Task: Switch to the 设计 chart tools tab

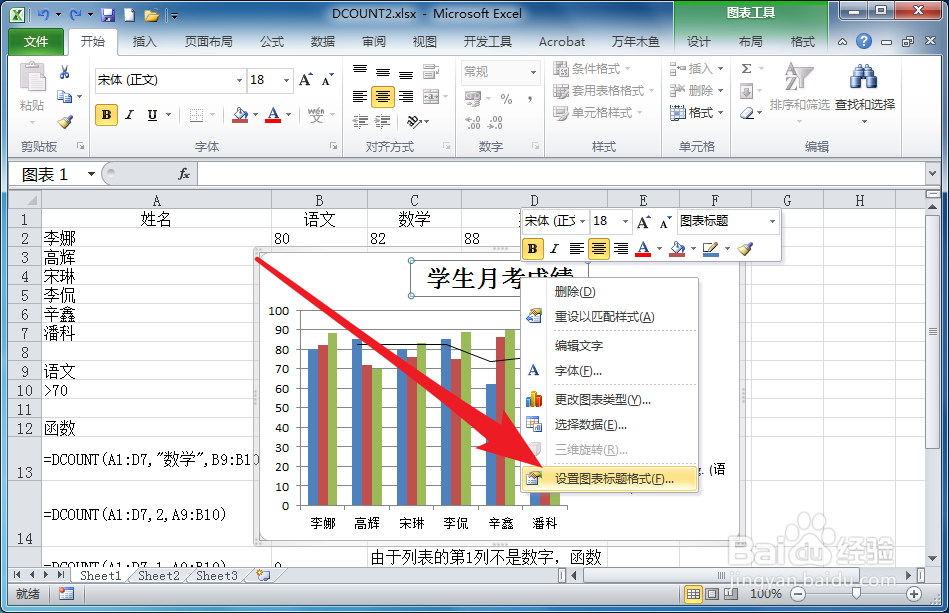Action: [x=698, y=41]
